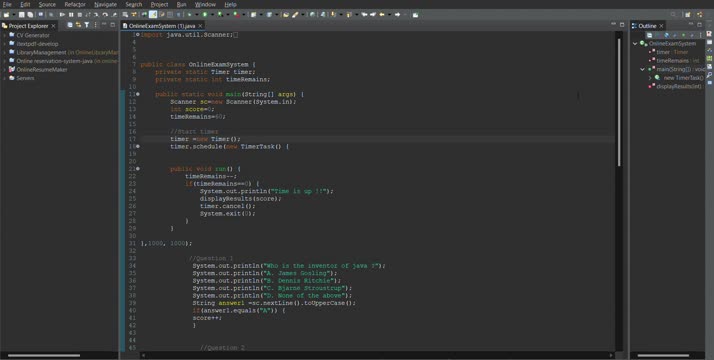This screenshot has height=360, width=714.
Task: Open the Run menu
Action: (x=181, y=5)
